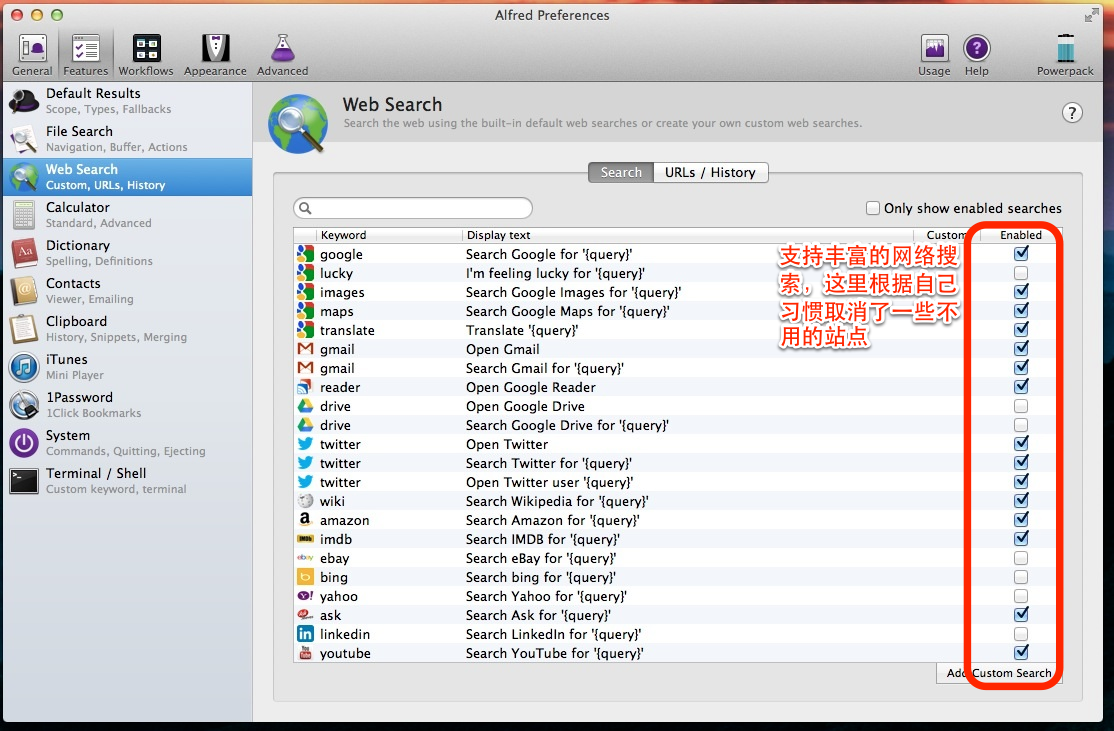Screen dimensions: 1114x731
Task: Open Clipboard feature settings
Action: (127, 329)
